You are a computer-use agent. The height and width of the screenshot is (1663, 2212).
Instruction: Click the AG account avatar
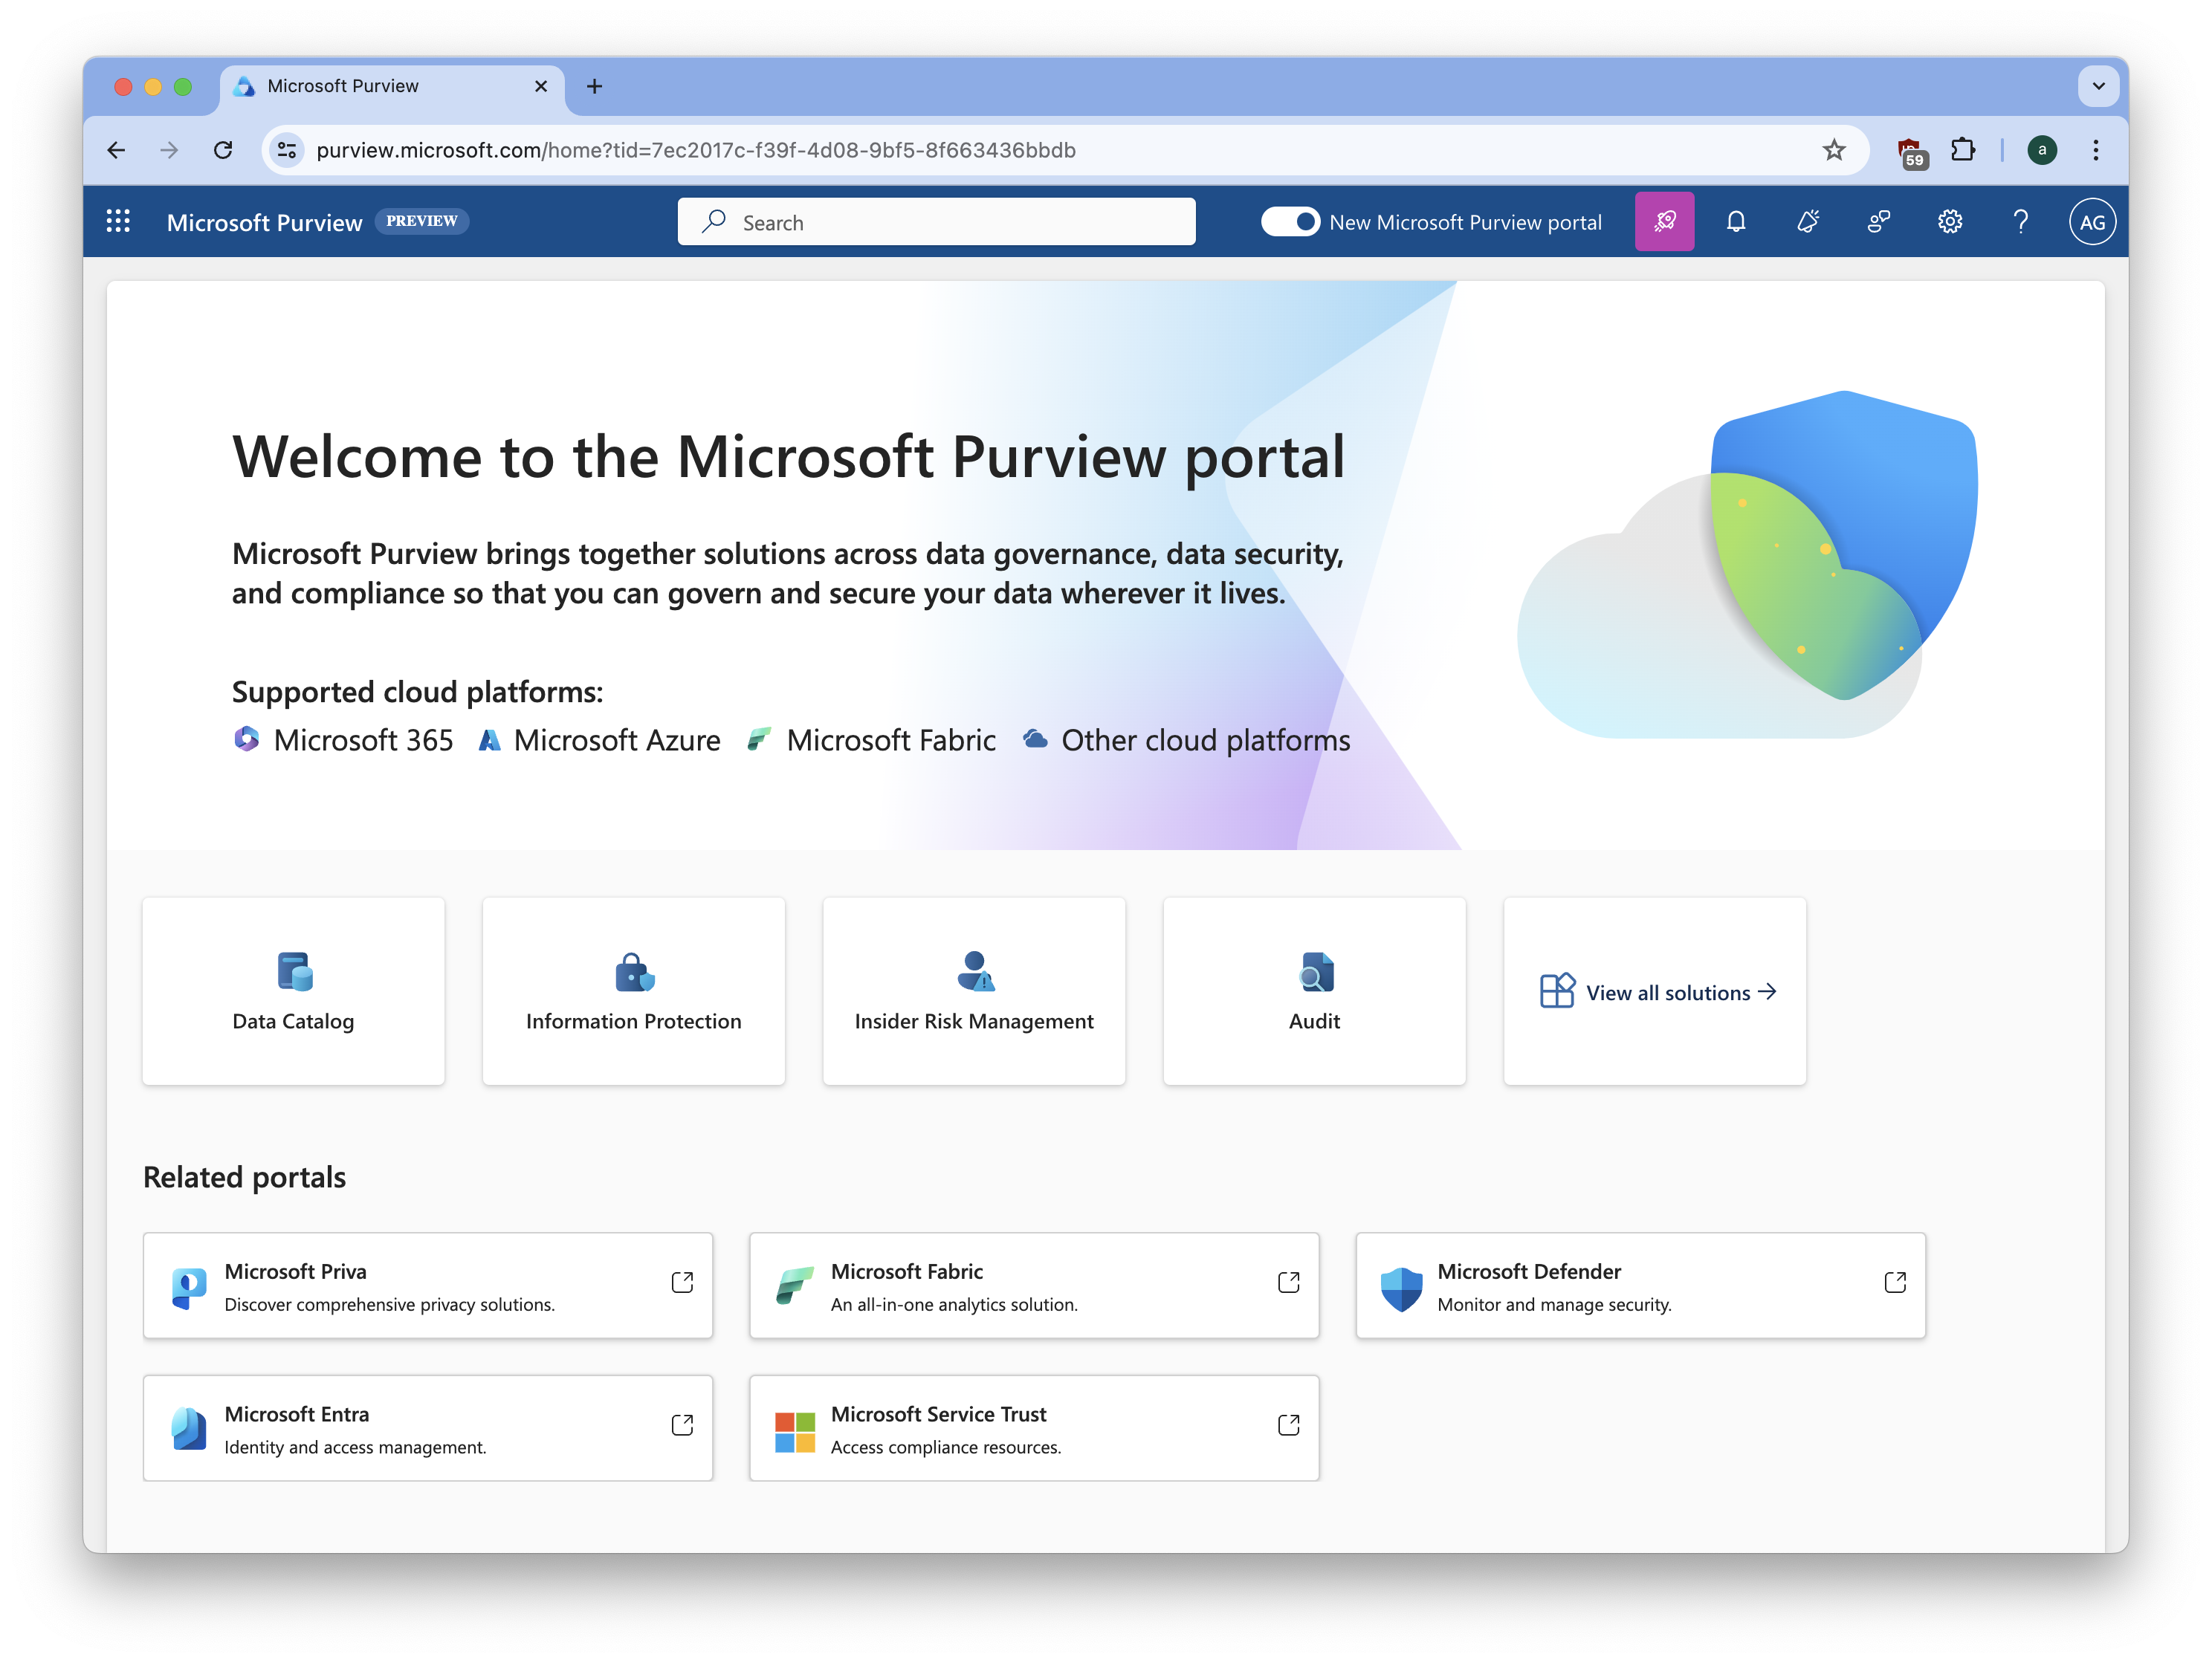(x=2092, y=222)
